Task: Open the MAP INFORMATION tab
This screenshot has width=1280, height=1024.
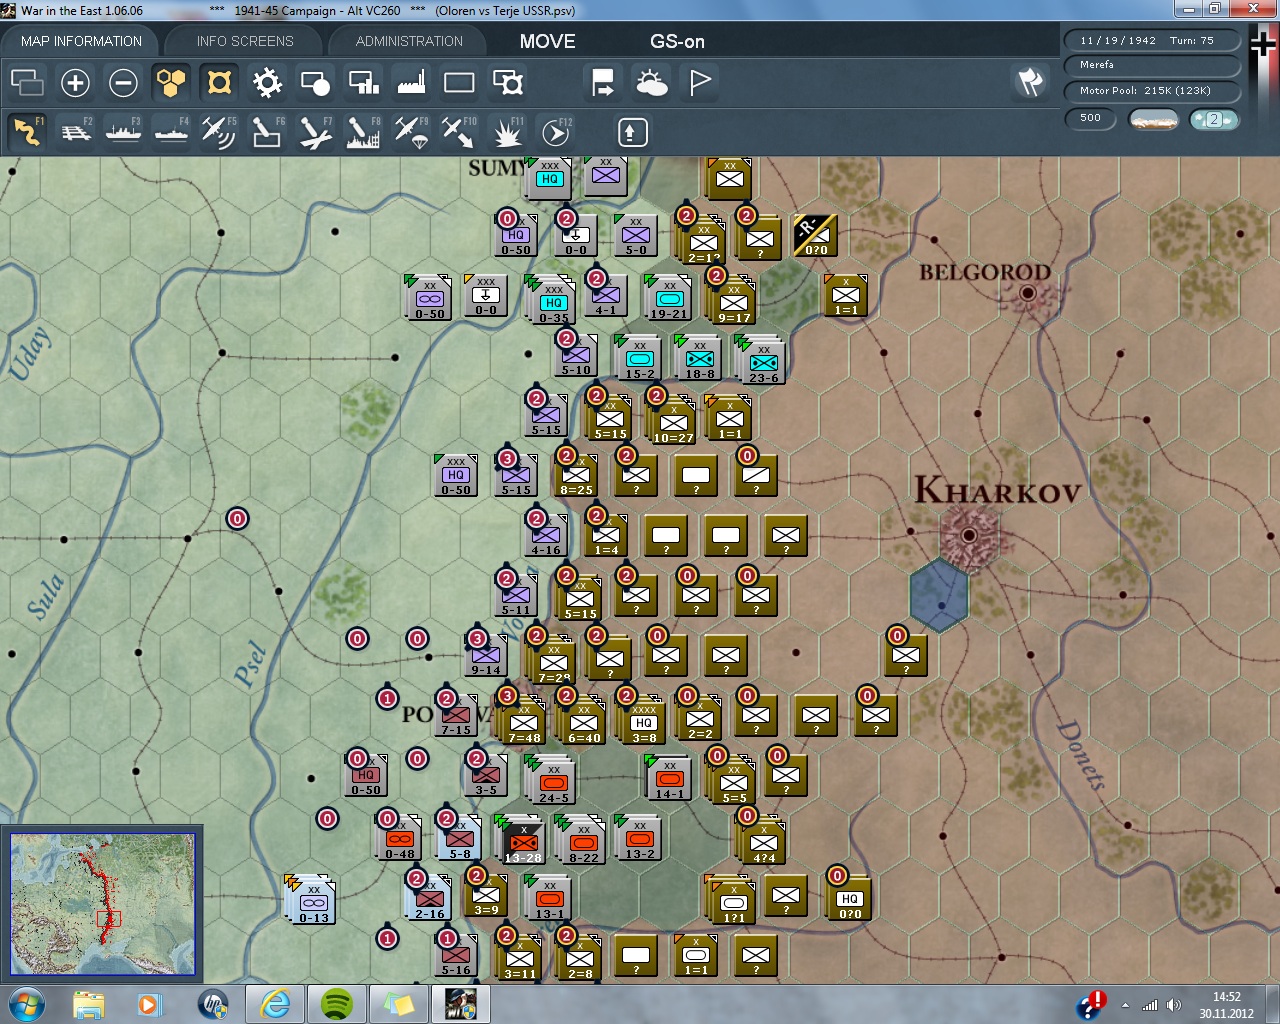Action: pyautogui.click(x=81, y=41)
